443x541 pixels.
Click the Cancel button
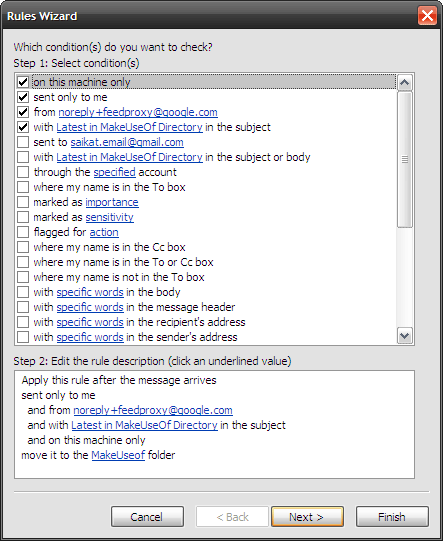coord(147,517)
